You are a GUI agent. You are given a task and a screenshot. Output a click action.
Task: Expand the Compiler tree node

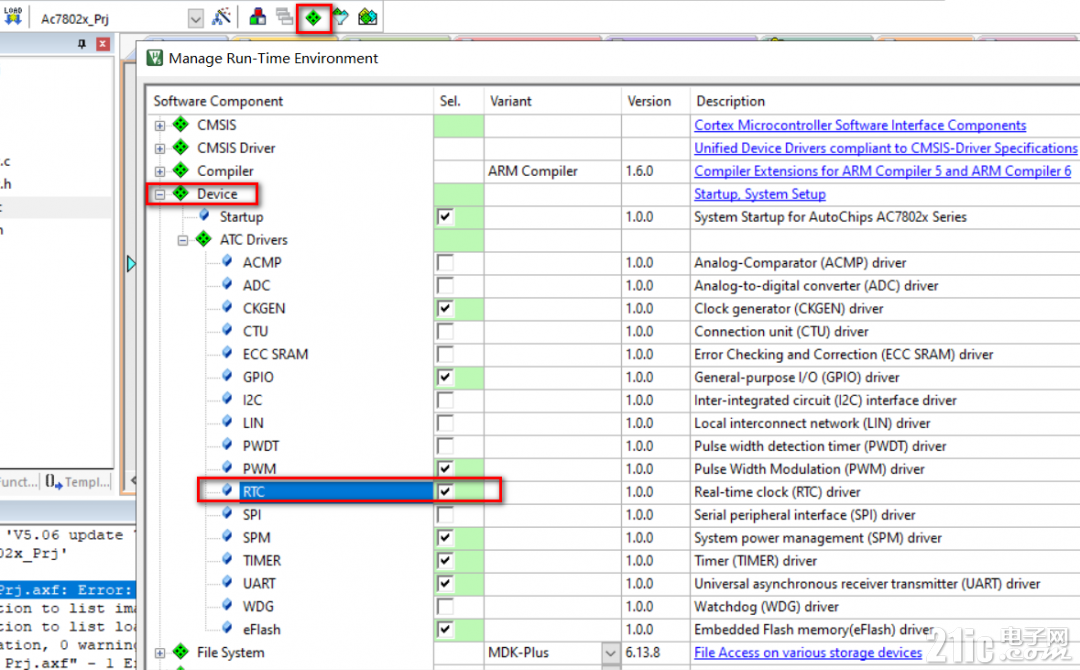coord(160,171)
